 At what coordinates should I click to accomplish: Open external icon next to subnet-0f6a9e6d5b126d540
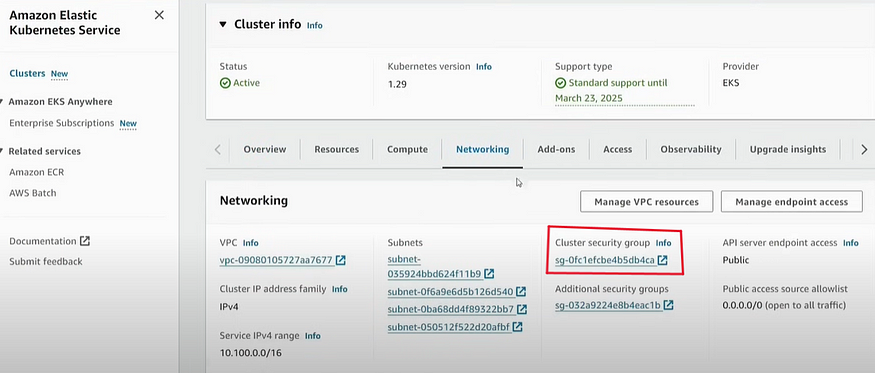521,291
